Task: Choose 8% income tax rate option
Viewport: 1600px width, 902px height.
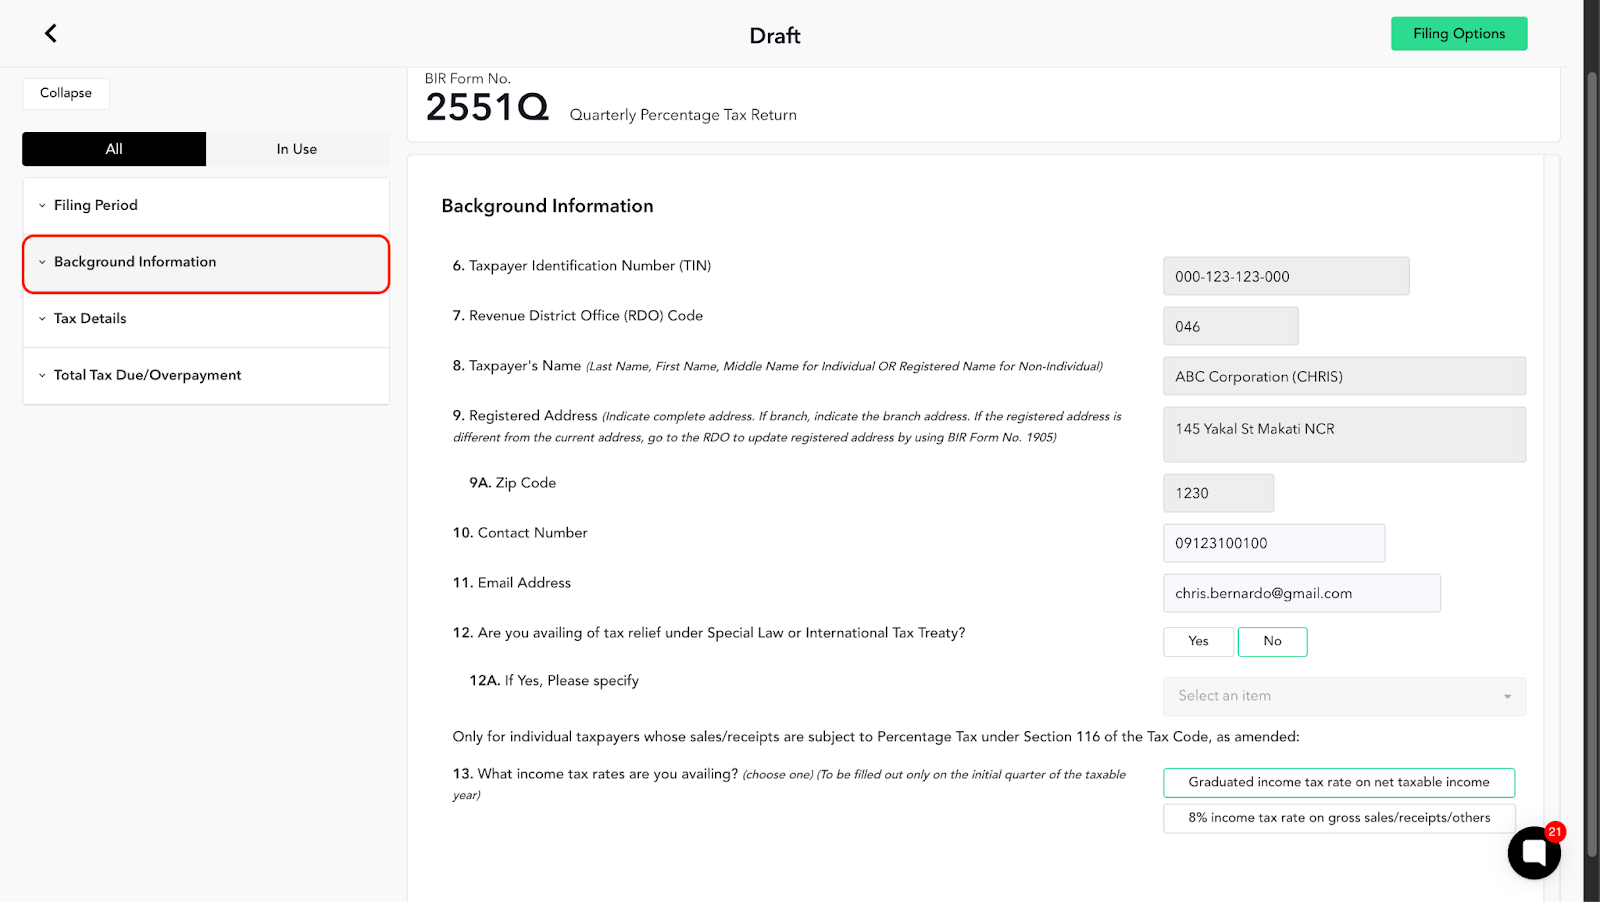Action: (x=1339, y=818)
